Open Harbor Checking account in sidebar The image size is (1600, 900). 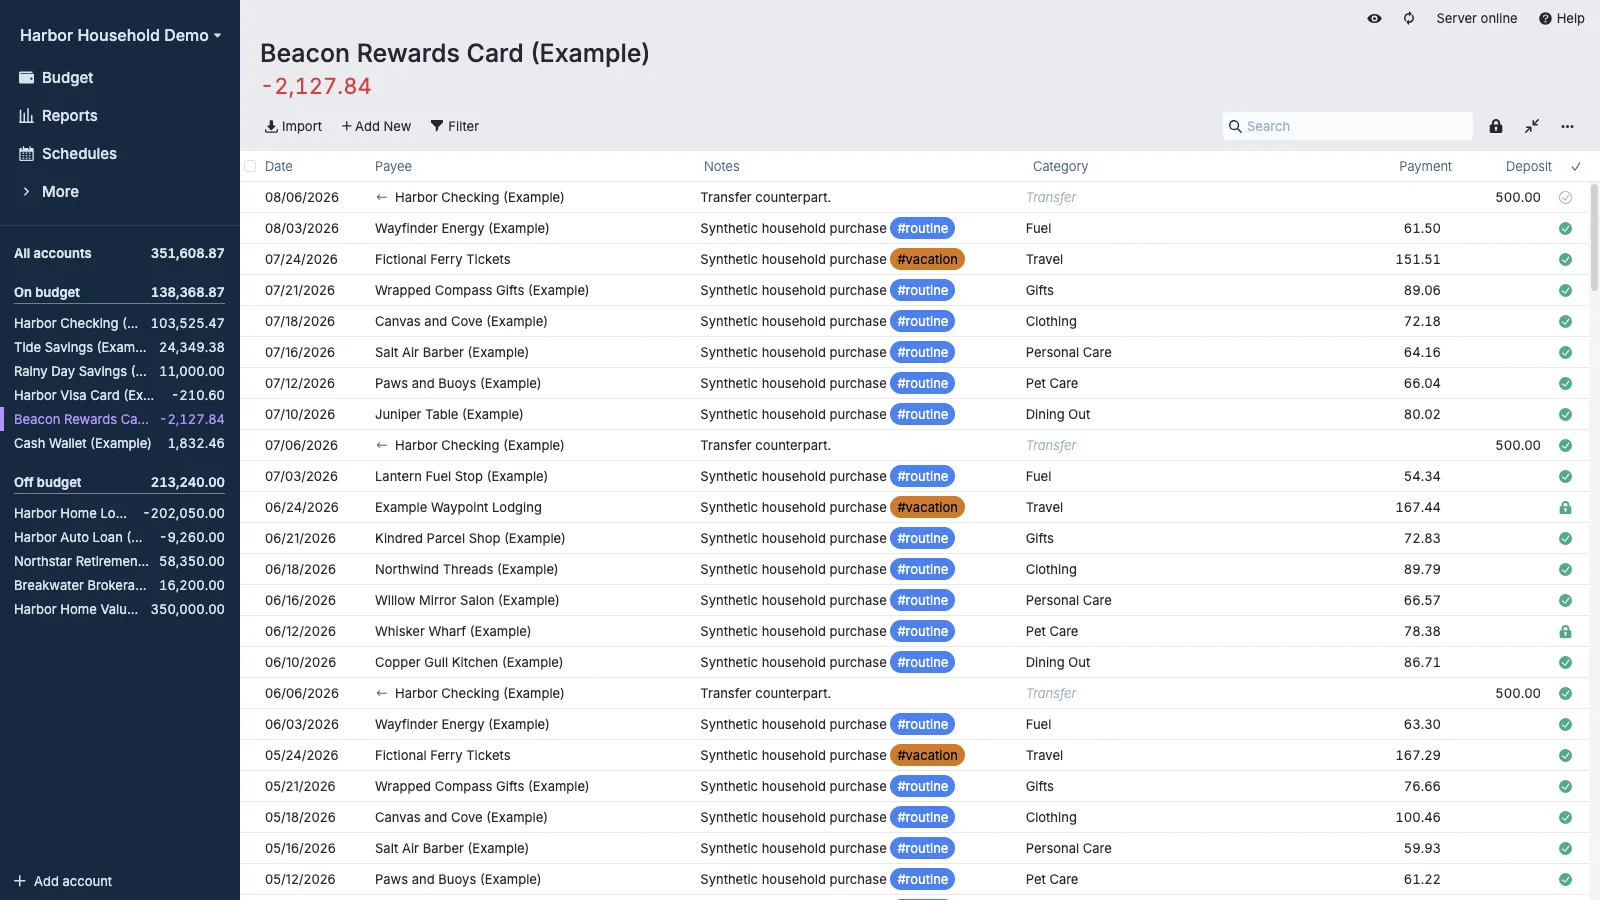(x=120, y=323)
